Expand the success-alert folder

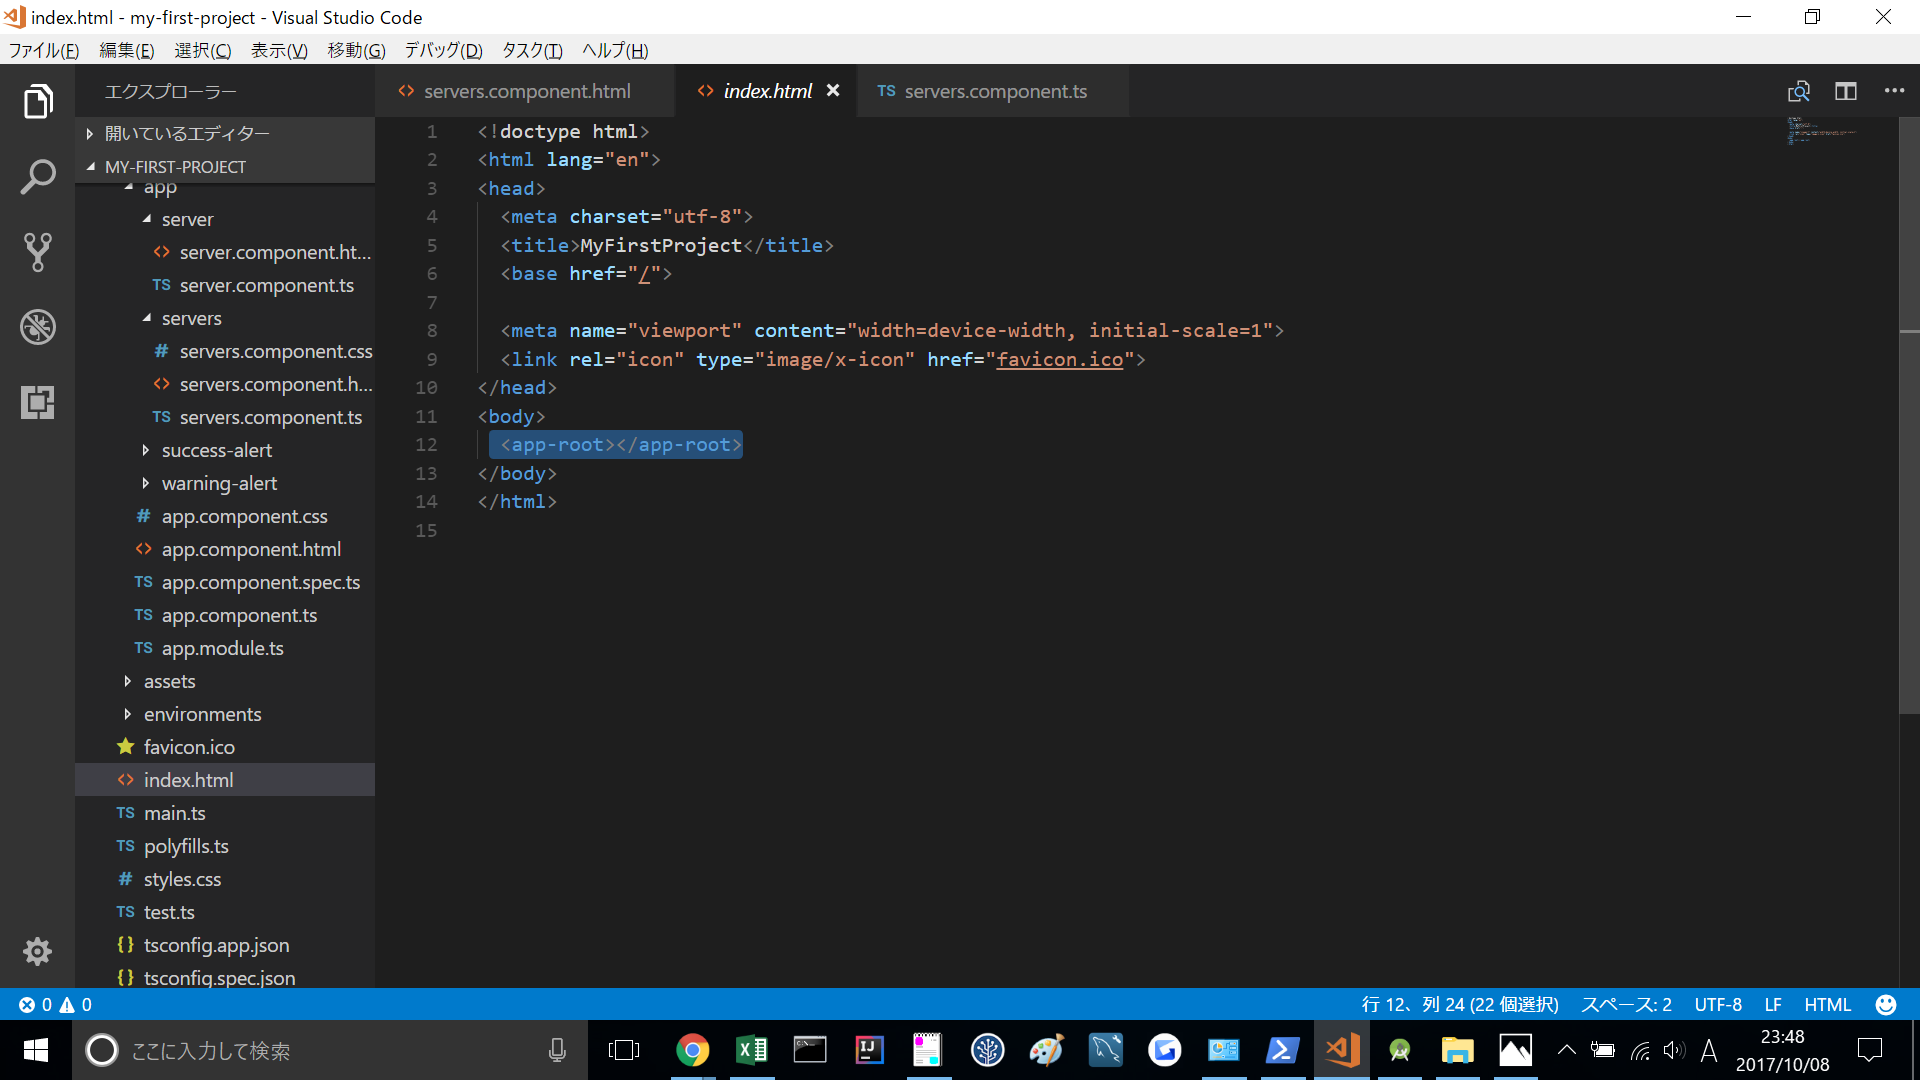(x=216, y=450)
